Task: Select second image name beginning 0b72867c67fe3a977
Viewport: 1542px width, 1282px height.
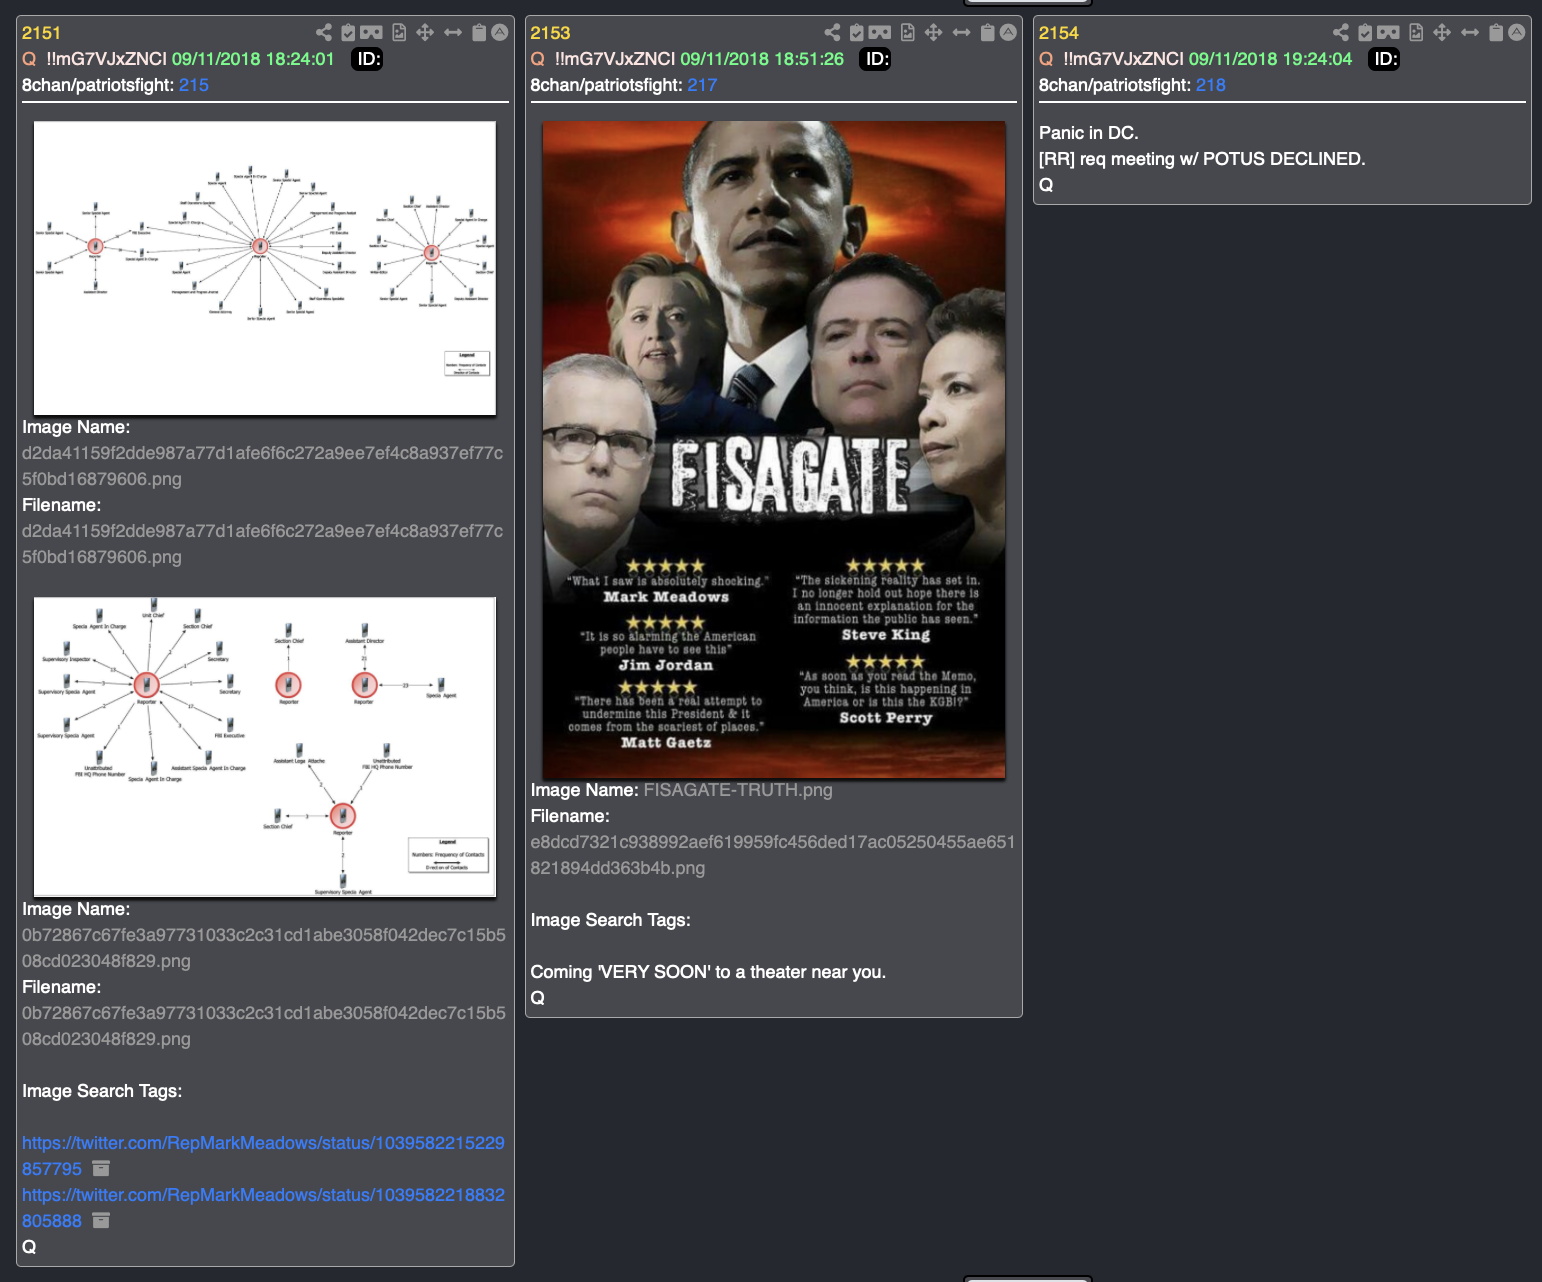Action: point(263,948)
